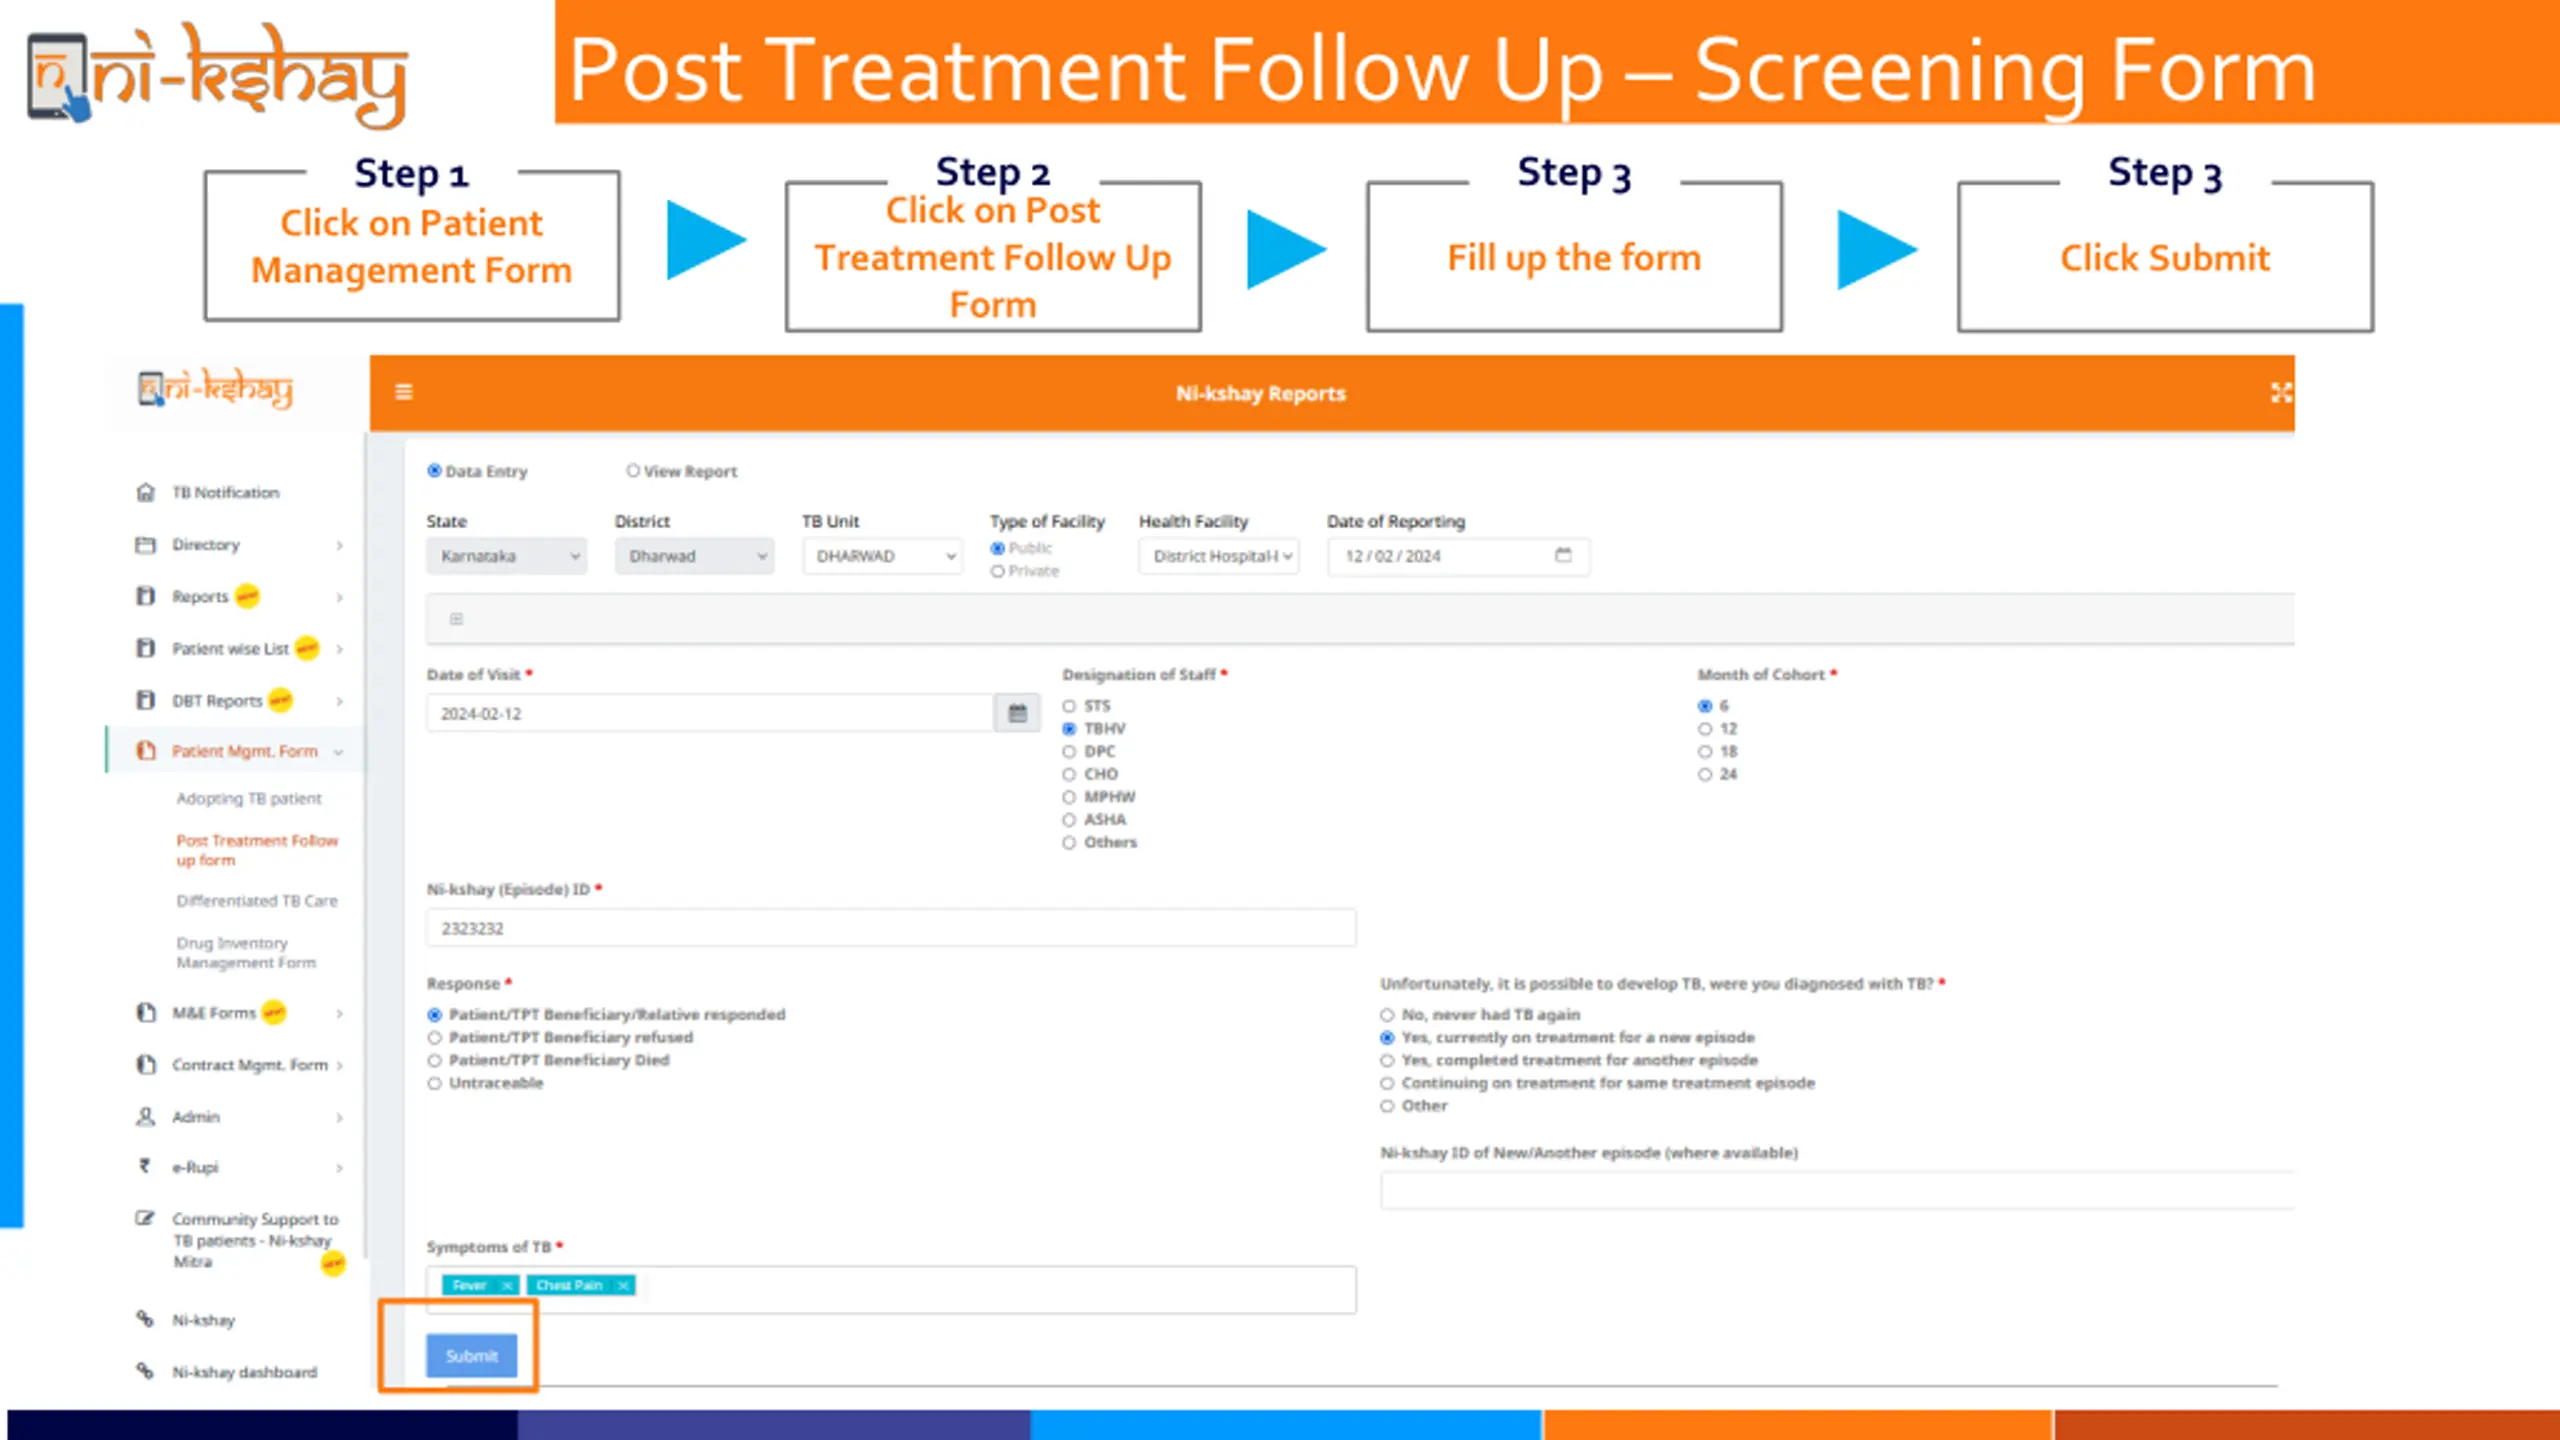The image size is (2560, 1440).
Task: Select STS as staff designation
Action: point(1069,706)
